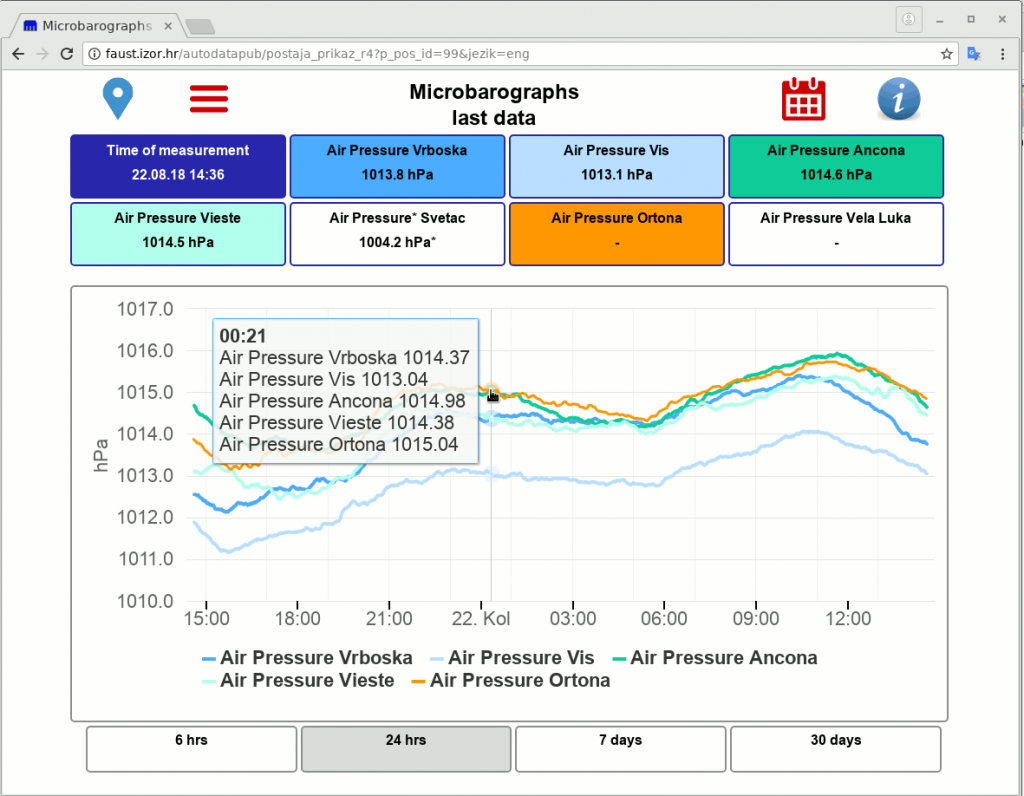Click the Google Translate extension icon
This screenshot has width=1024, height=796.
[973, 53]
